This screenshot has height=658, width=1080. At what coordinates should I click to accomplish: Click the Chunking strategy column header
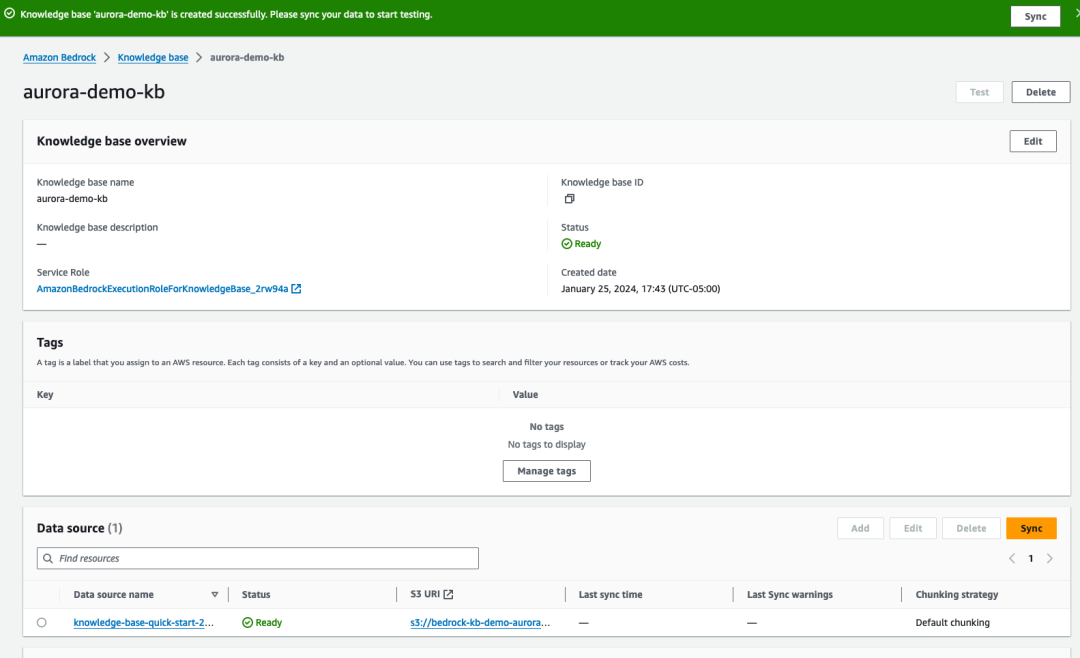click(957, 595)
